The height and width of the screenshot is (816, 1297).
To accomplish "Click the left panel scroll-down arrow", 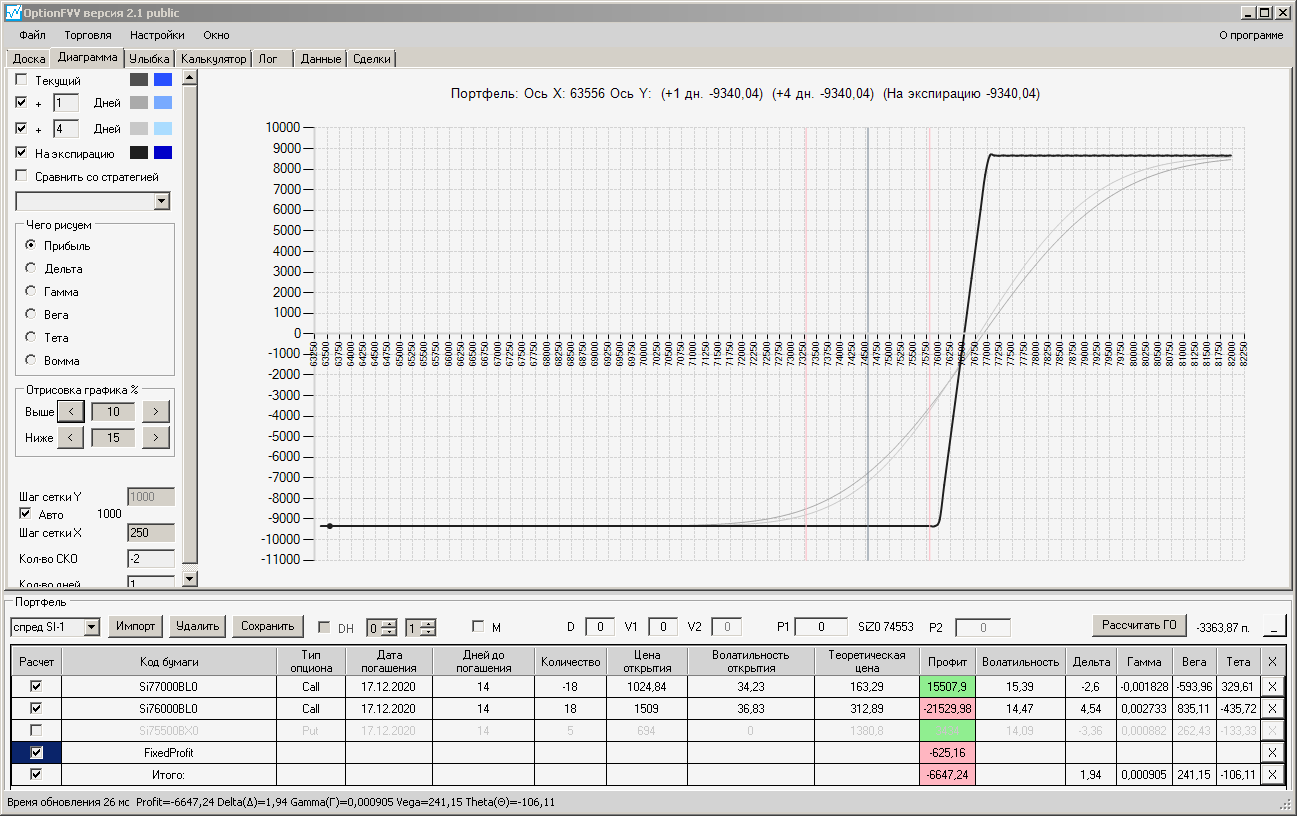I will 190,578.
